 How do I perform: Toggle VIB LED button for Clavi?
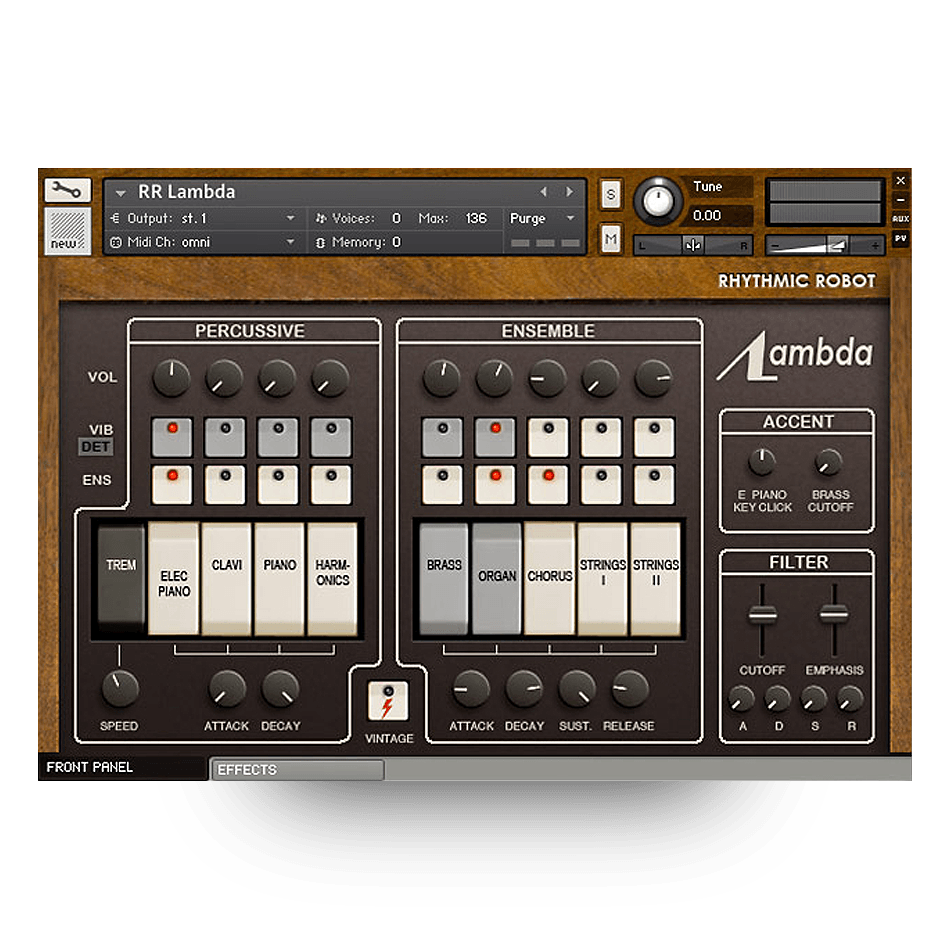pyautogui.click(x=225, y=437)
